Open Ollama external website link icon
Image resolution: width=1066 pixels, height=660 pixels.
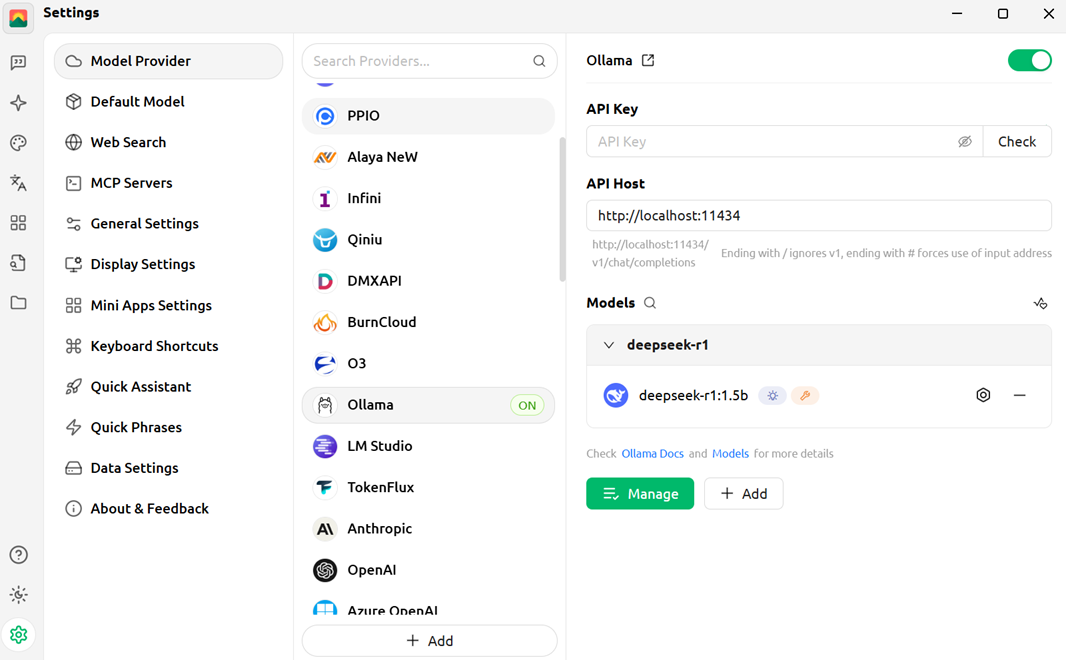[x=648, y=60]
